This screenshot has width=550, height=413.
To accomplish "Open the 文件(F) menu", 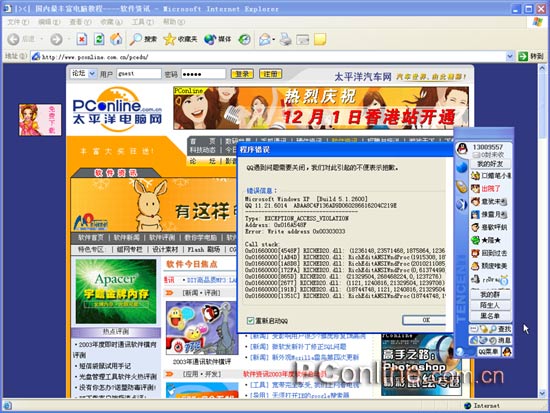I will click(18, 22).
